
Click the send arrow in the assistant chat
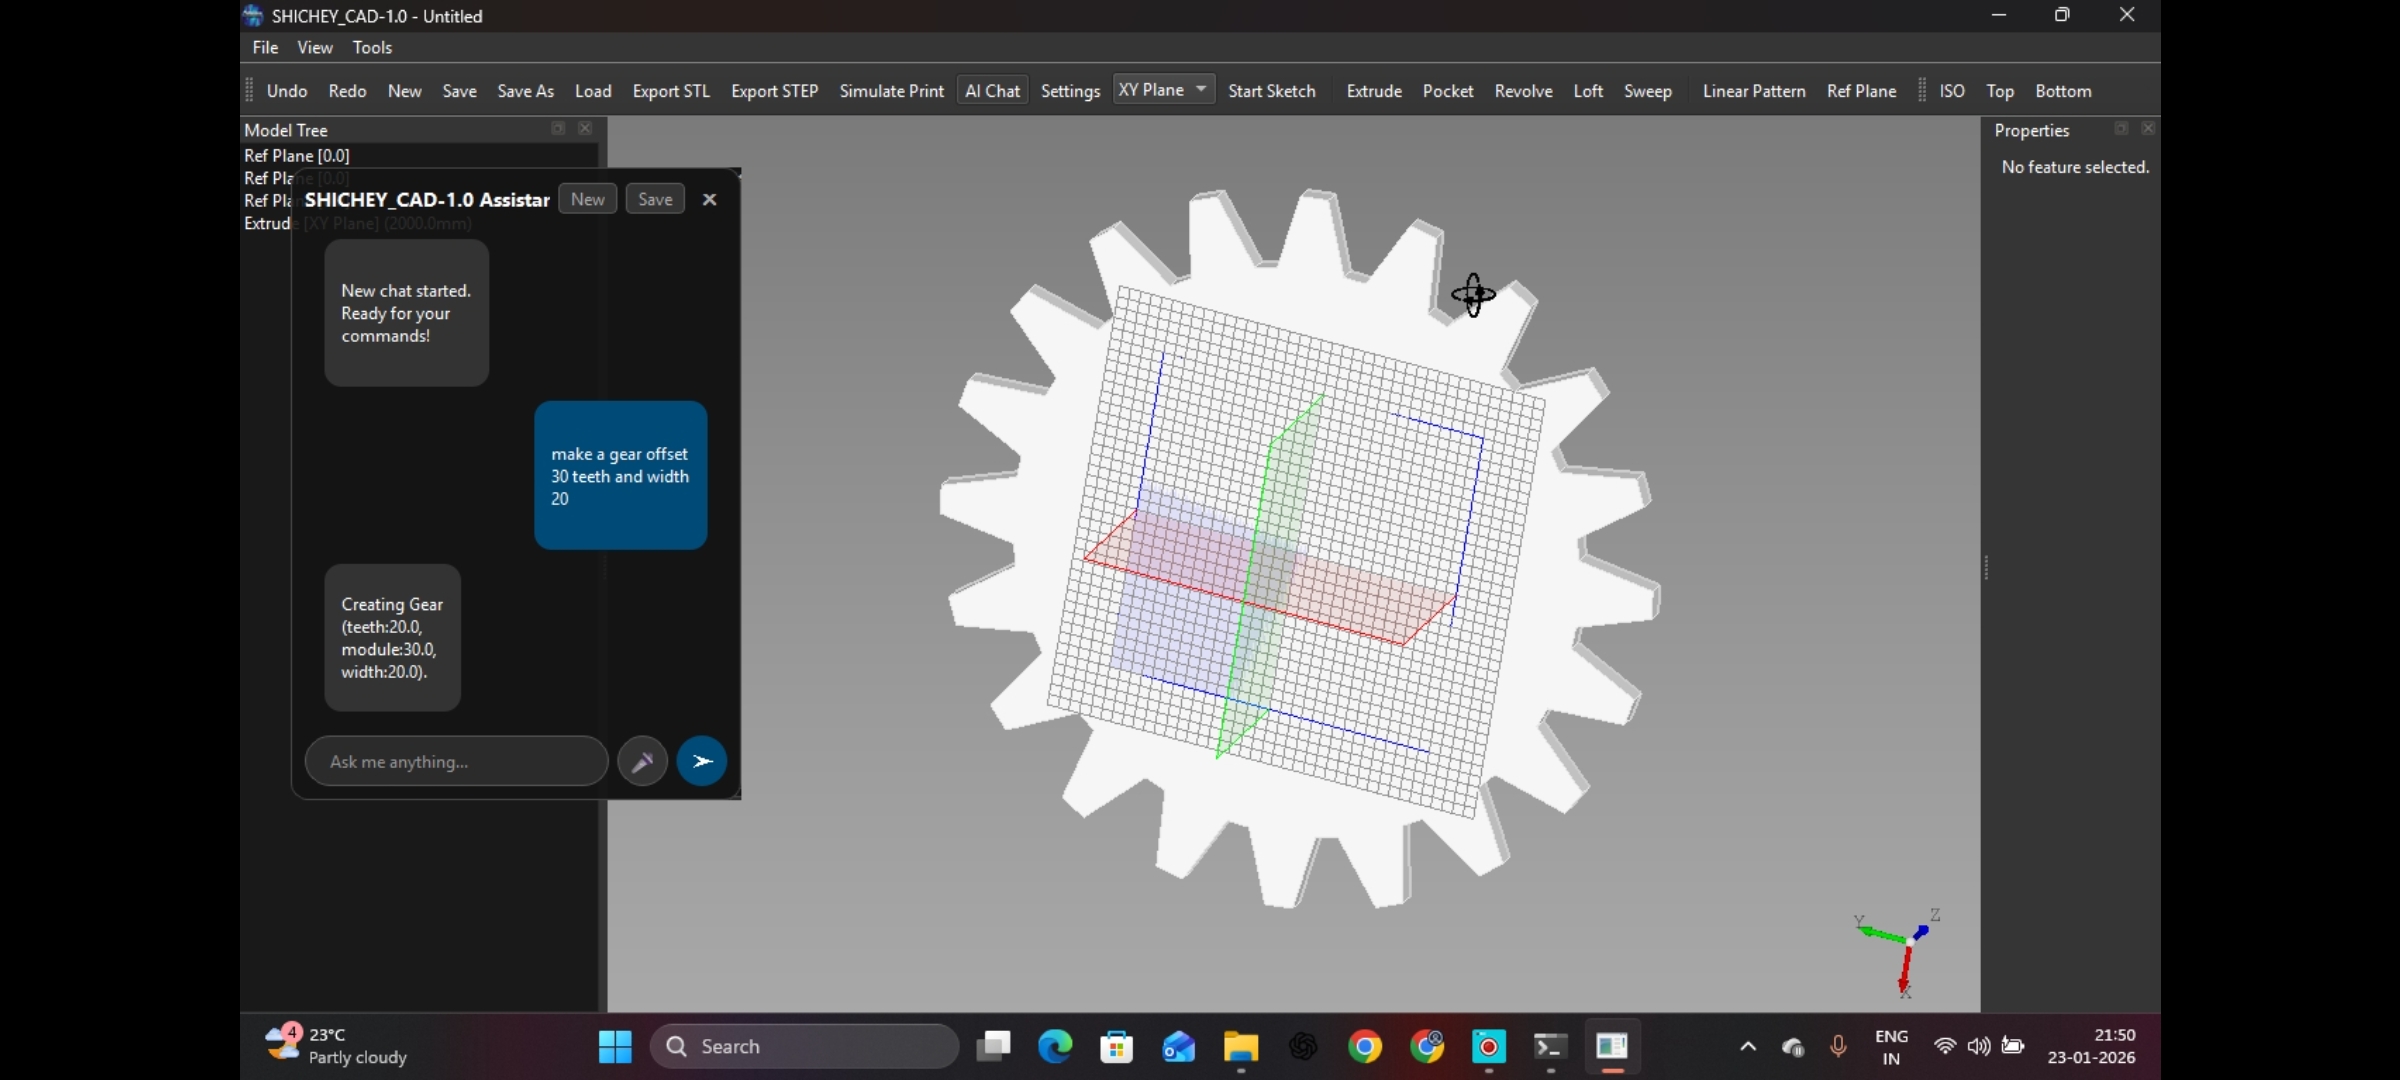(x=701, y=761)
